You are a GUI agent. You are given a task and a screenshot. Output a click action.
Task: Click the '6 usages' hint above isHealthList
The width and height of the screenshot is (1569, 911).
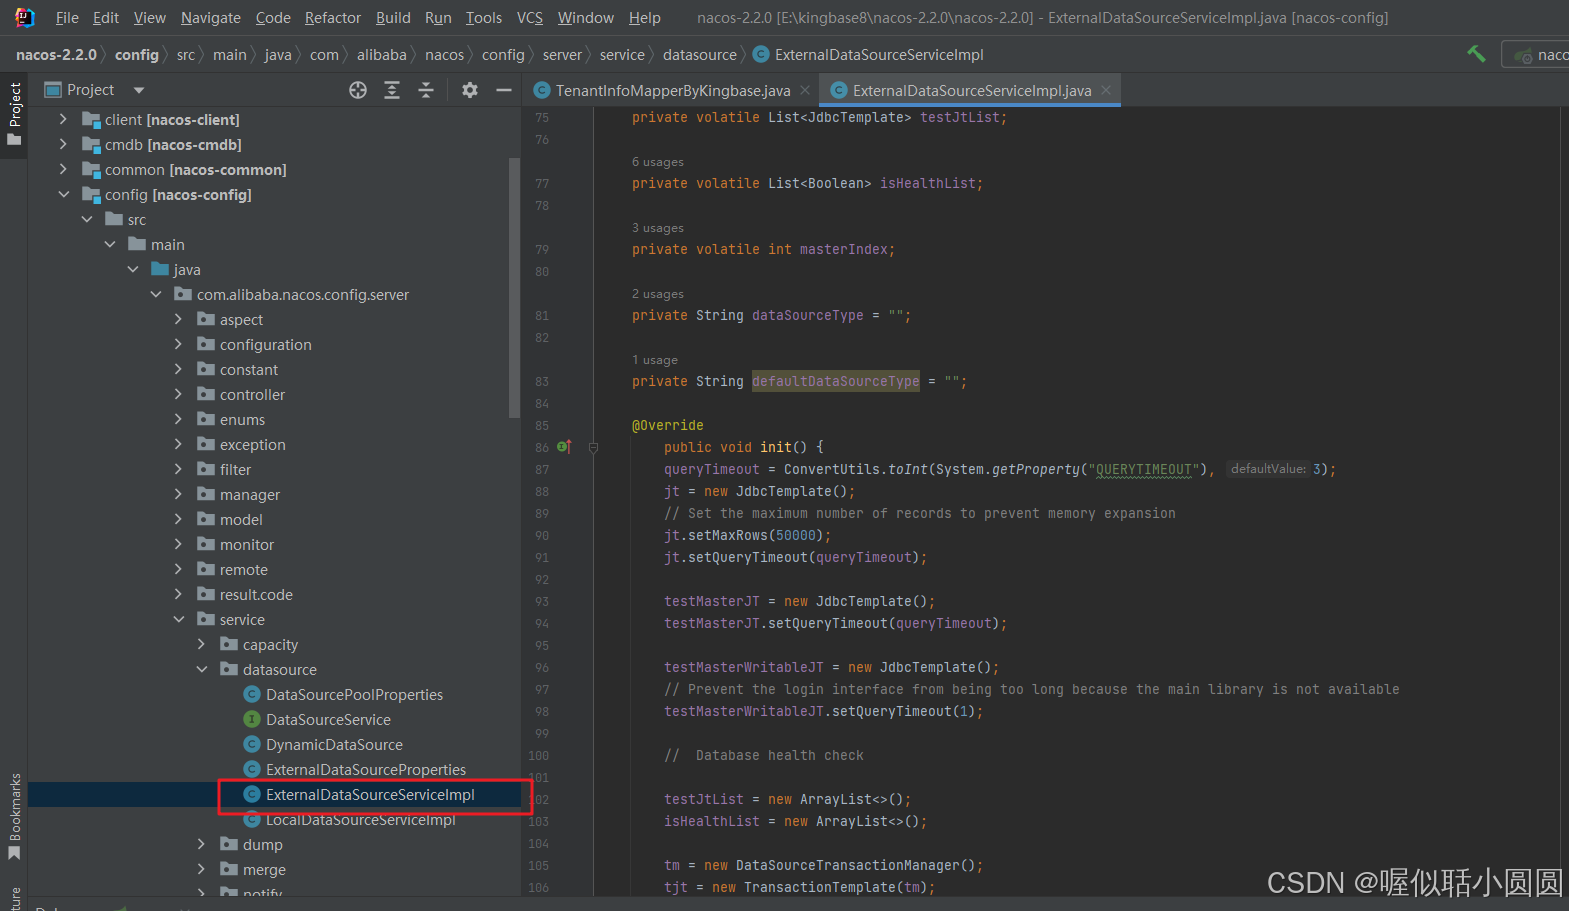658,162
